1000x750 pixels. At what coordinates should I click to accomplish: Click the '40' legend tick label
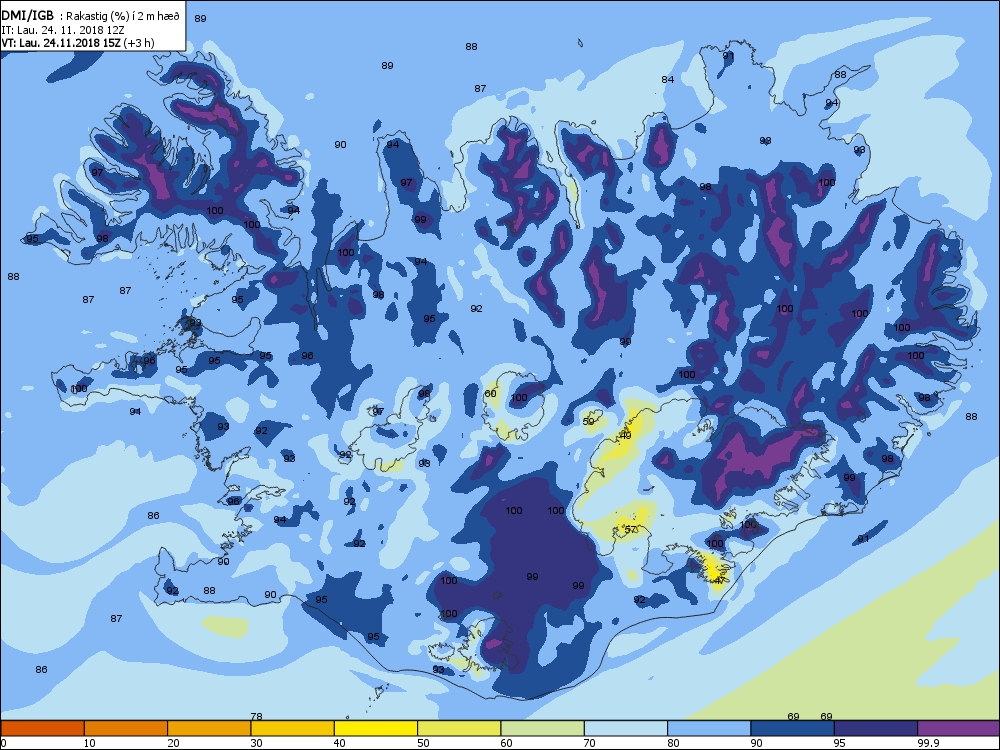tap(340, 743)
